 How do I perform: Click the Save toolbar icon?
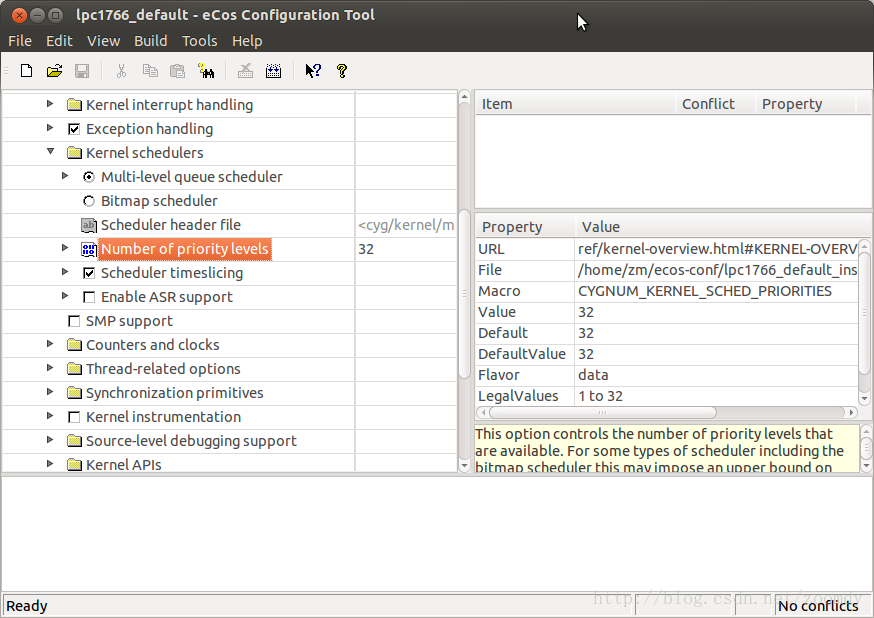pos(82,71)
